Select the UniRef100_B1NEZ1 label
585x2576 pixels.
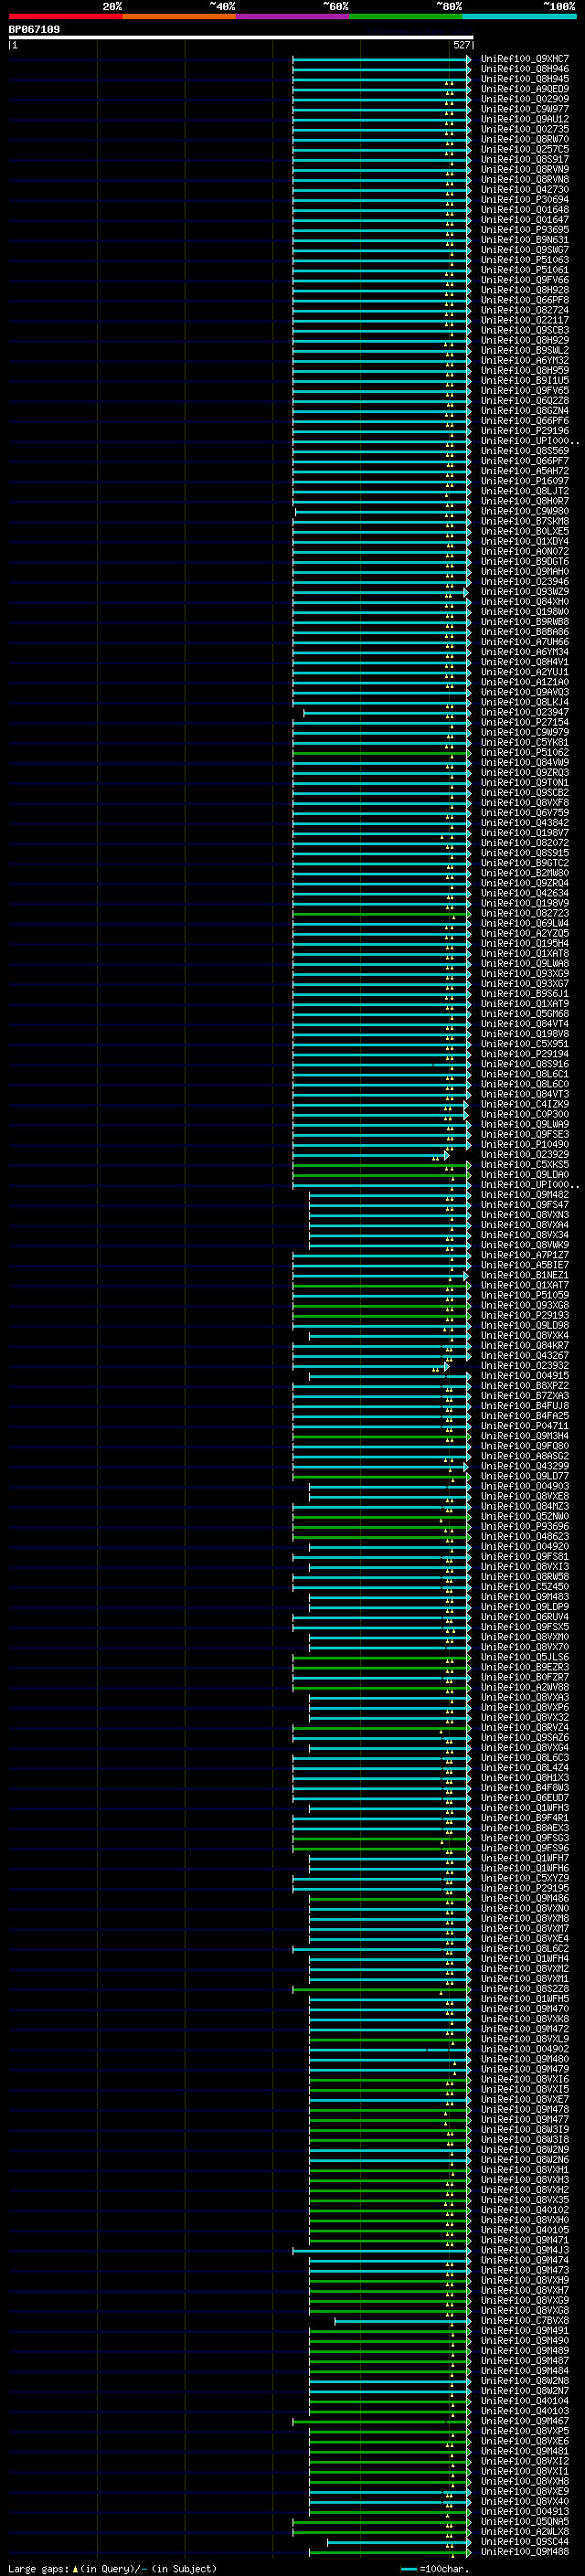tap(525, 1275)
